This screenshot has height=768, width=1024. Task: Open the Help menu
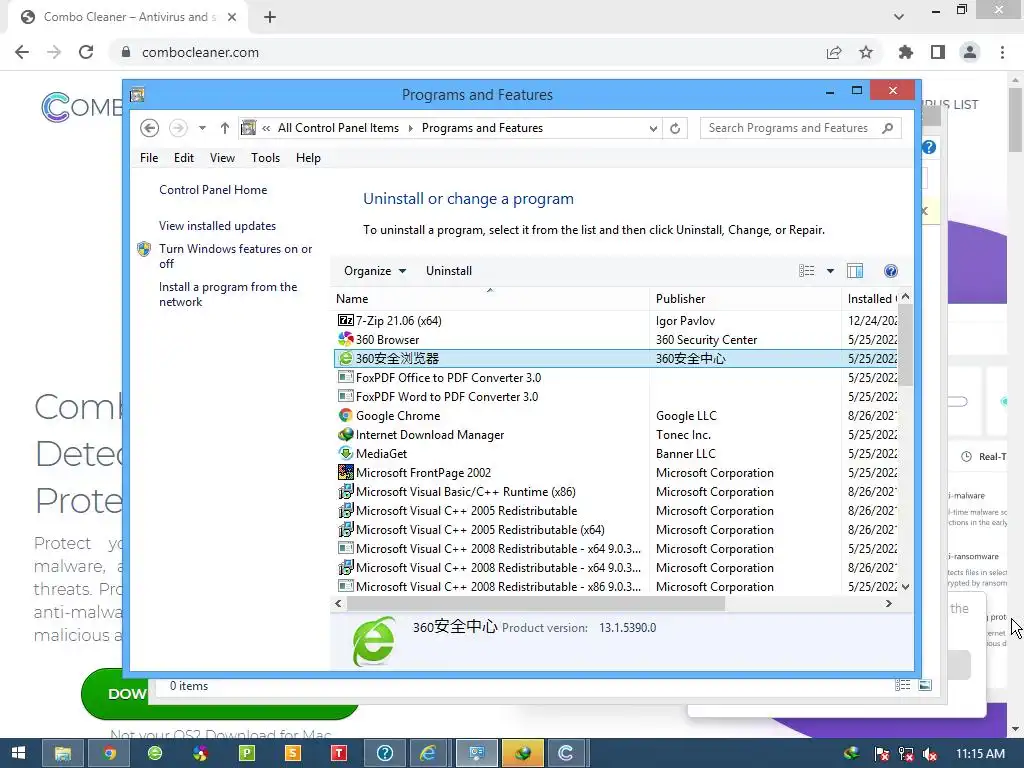tap(308, 157)
